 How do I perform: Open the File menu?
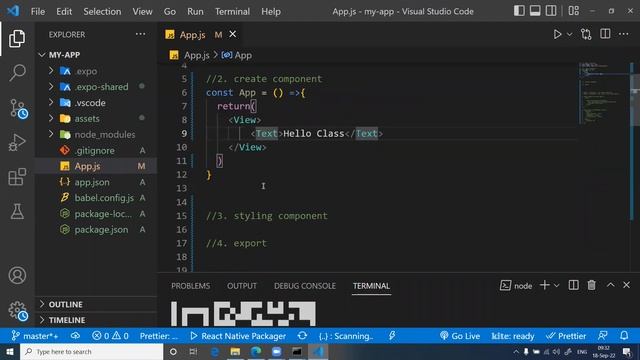(x=38, y=11)
